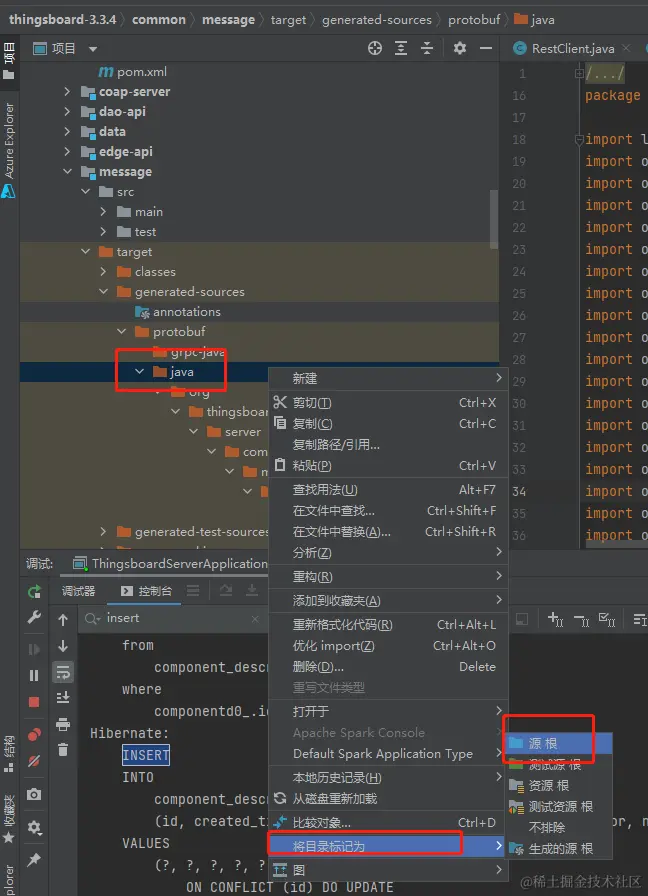The height and width of the screenshot is (896, 648).
Task: Select 源 根 in mark directory submenu
Action: [x=559, y=743]
